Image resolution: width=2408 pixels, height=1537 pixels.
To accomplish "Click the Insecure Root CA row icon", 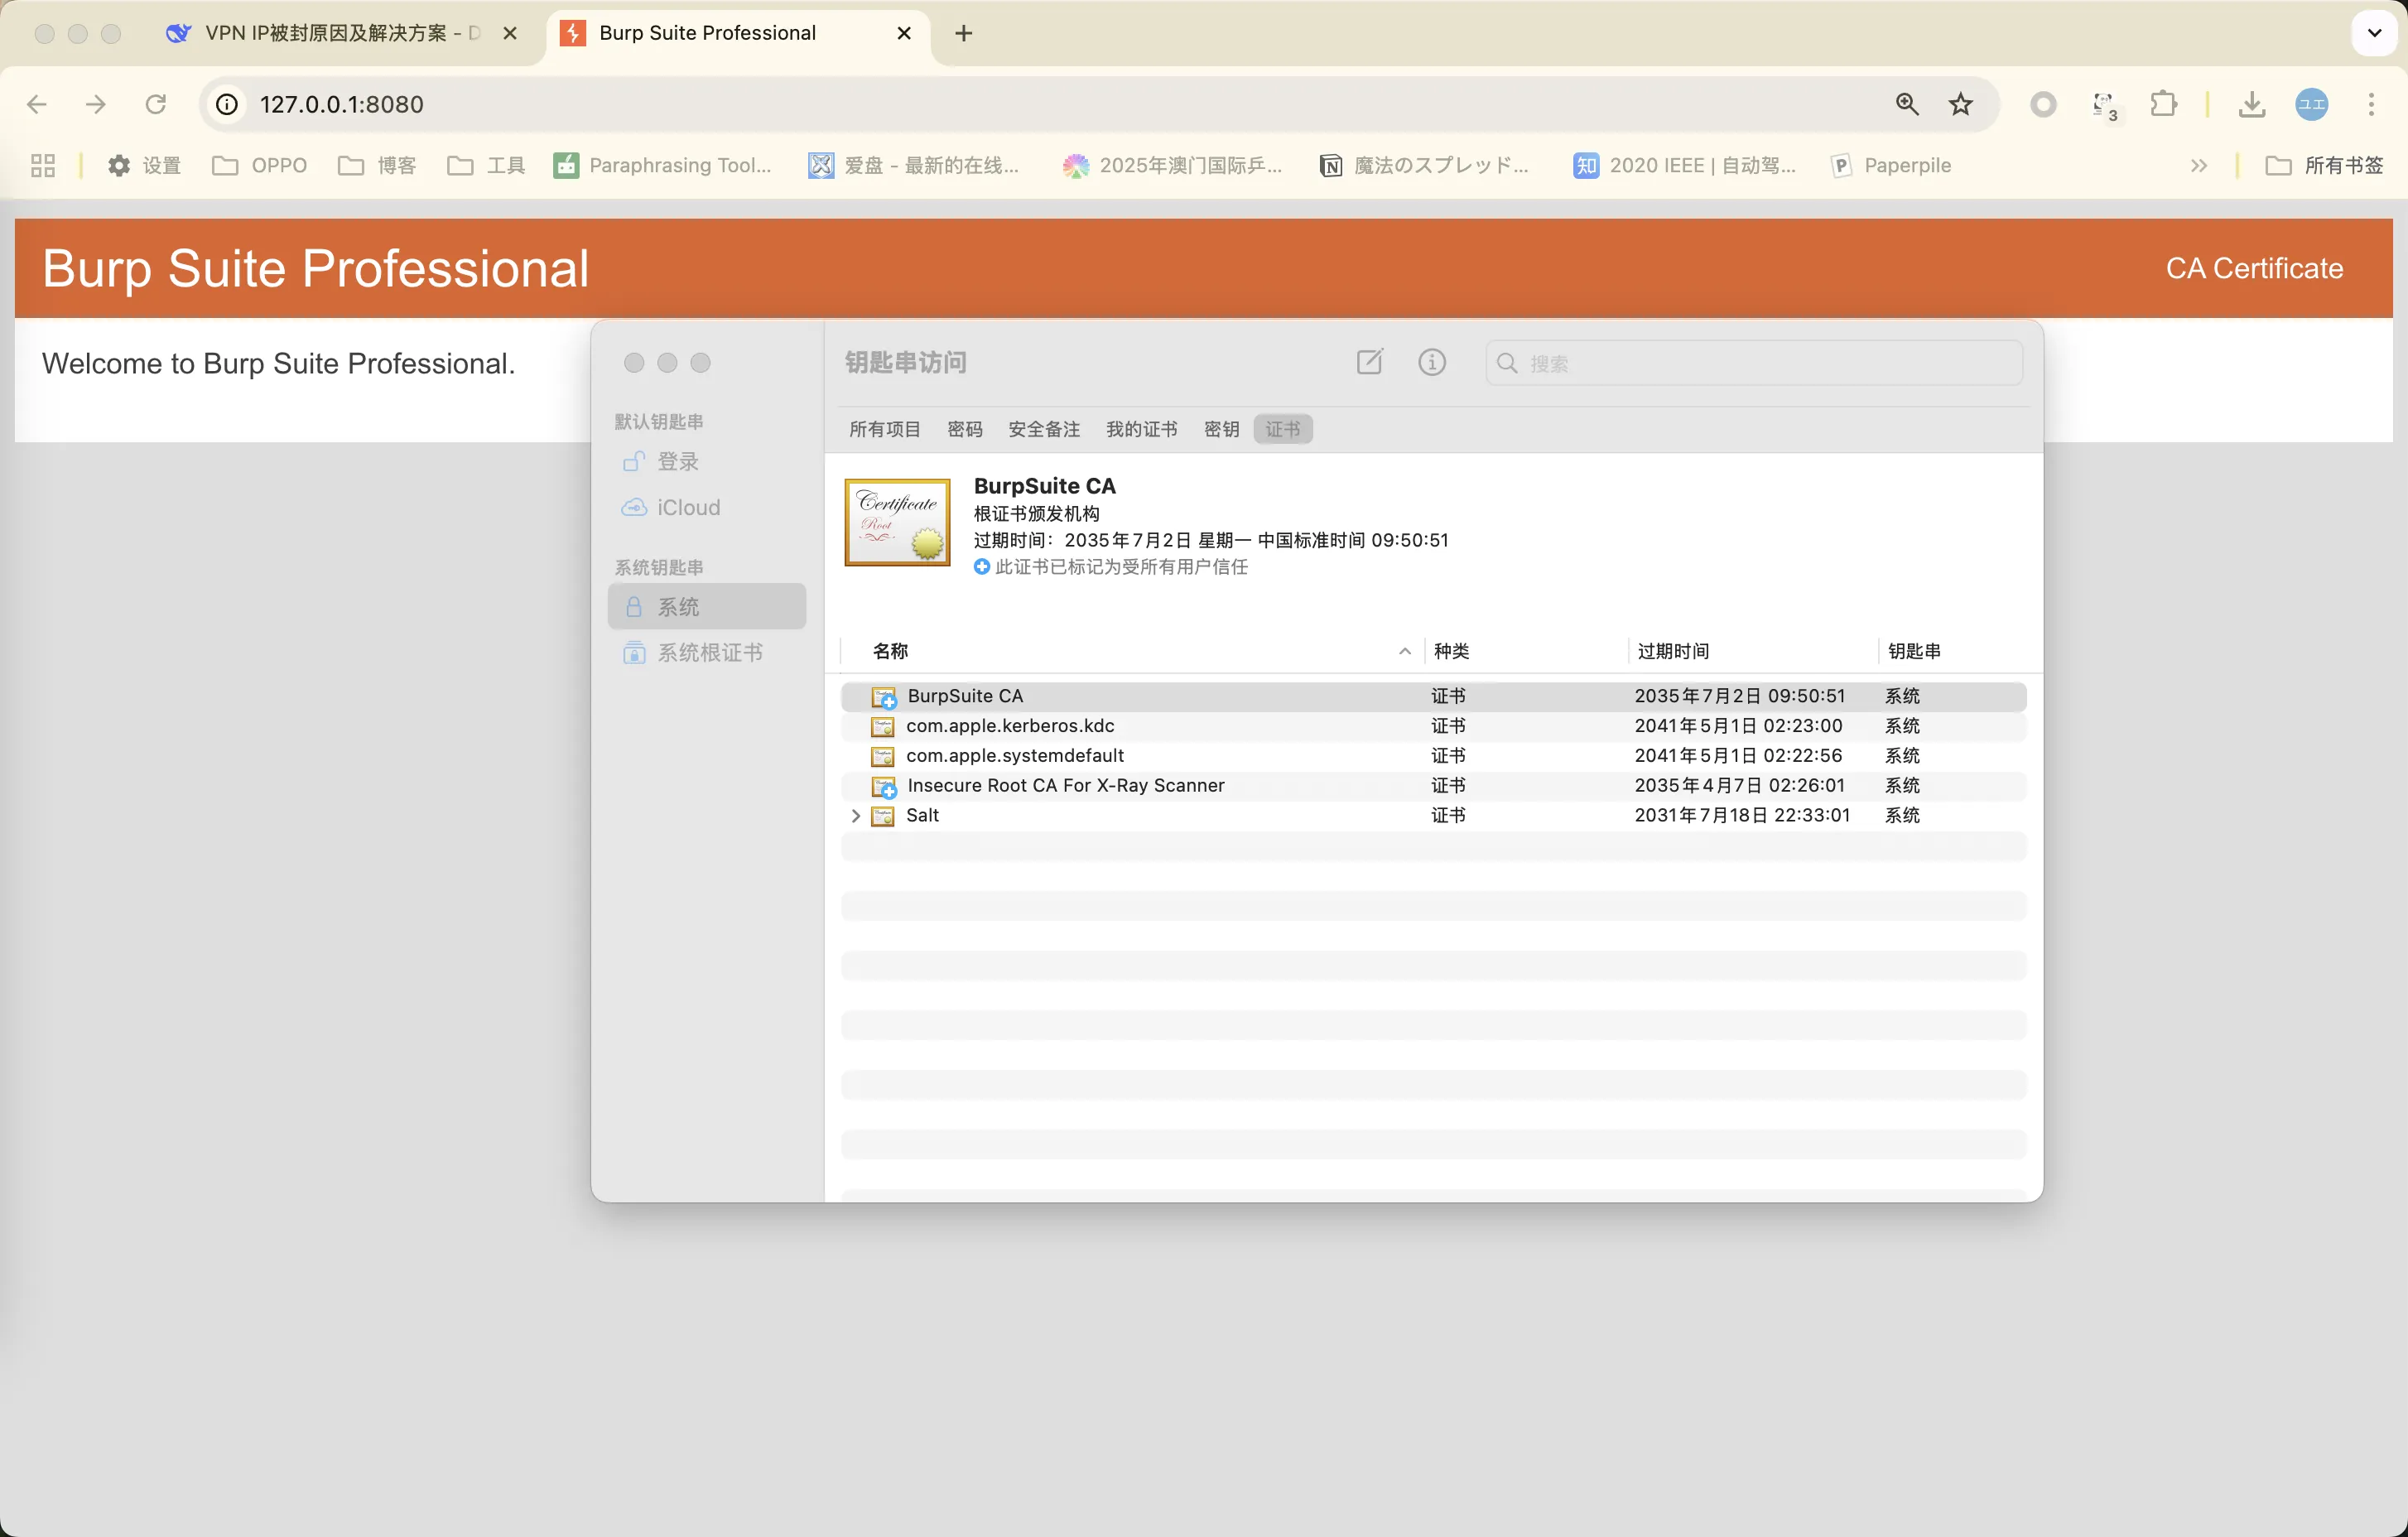I will click(884, 787).
